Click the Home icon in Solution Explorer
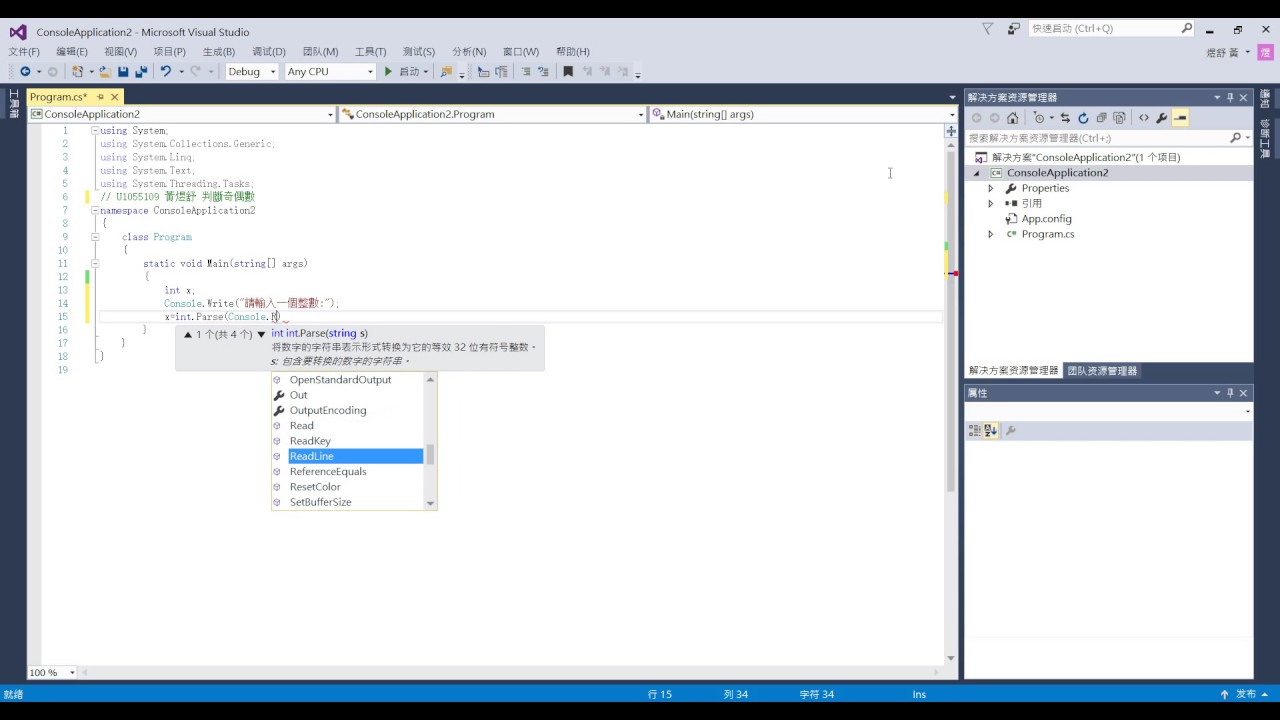Viewport: 1280px width, 720px height. pos(1013,118)
